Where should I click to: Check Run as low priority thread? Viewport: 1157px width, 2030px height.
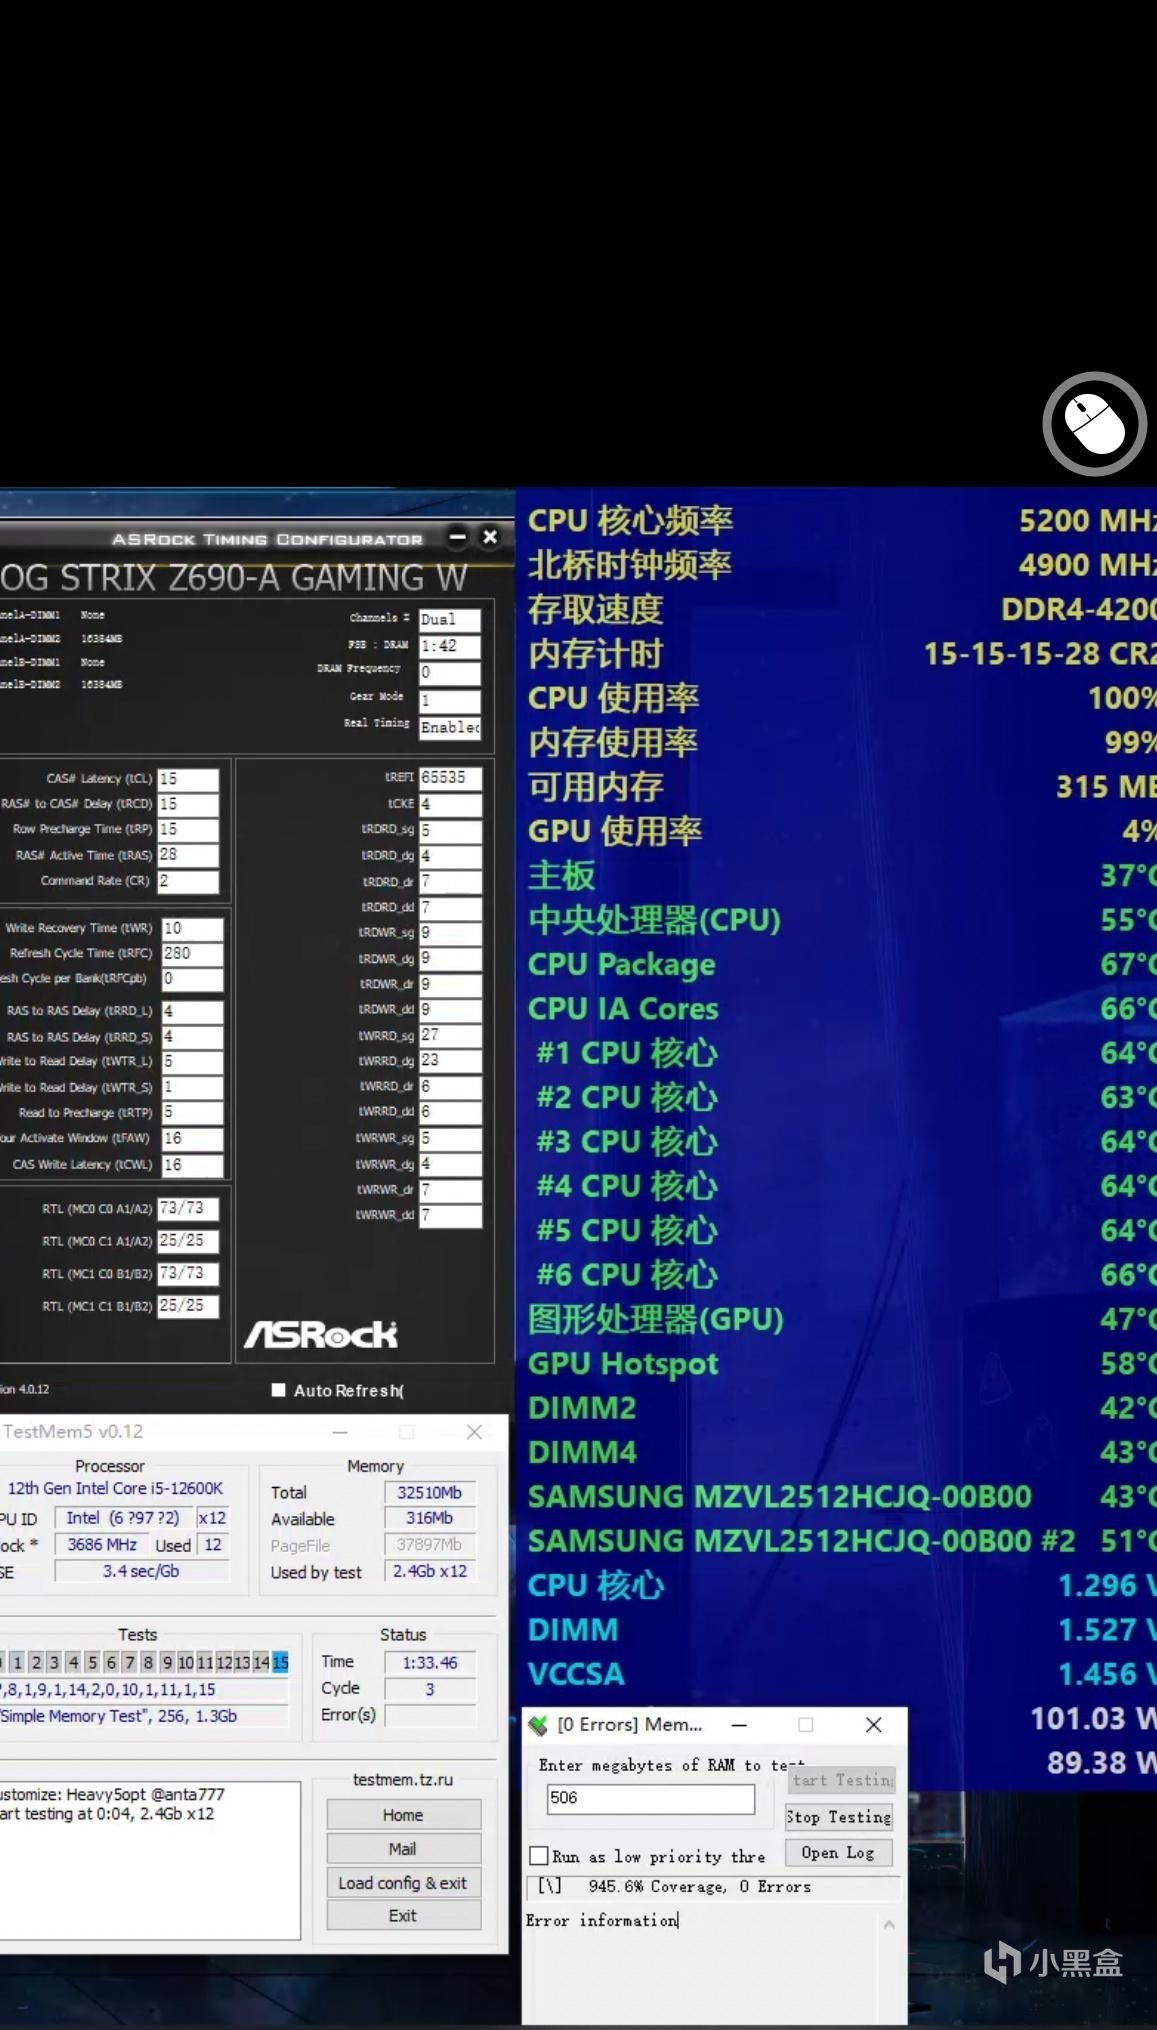tap(539, 1856)
